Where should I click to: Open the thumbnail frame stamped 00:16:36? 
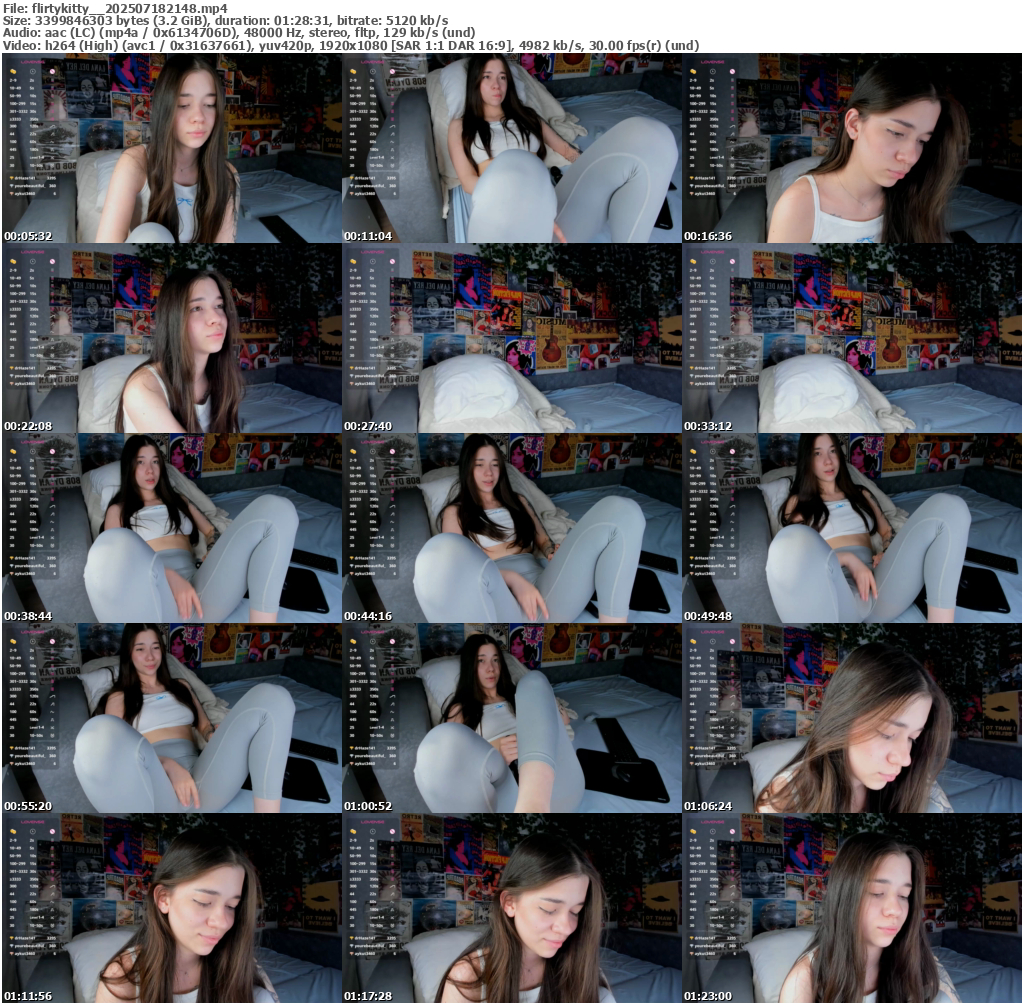(x=852, y=148)
